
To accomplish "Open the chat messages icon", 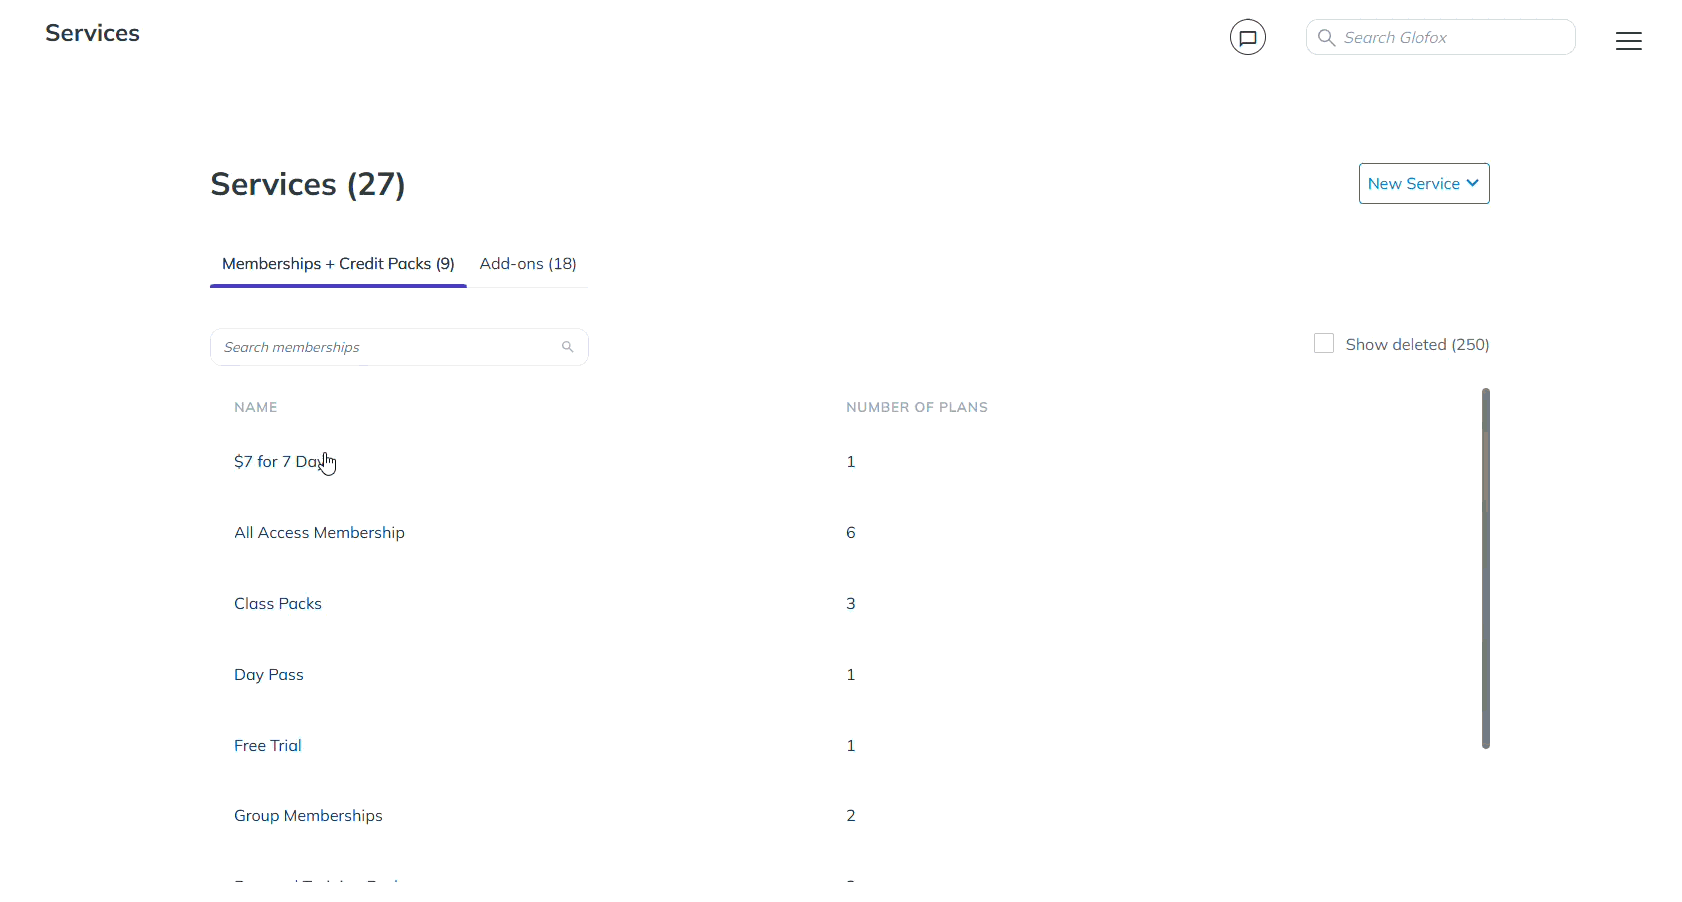I will point(1247,37).
